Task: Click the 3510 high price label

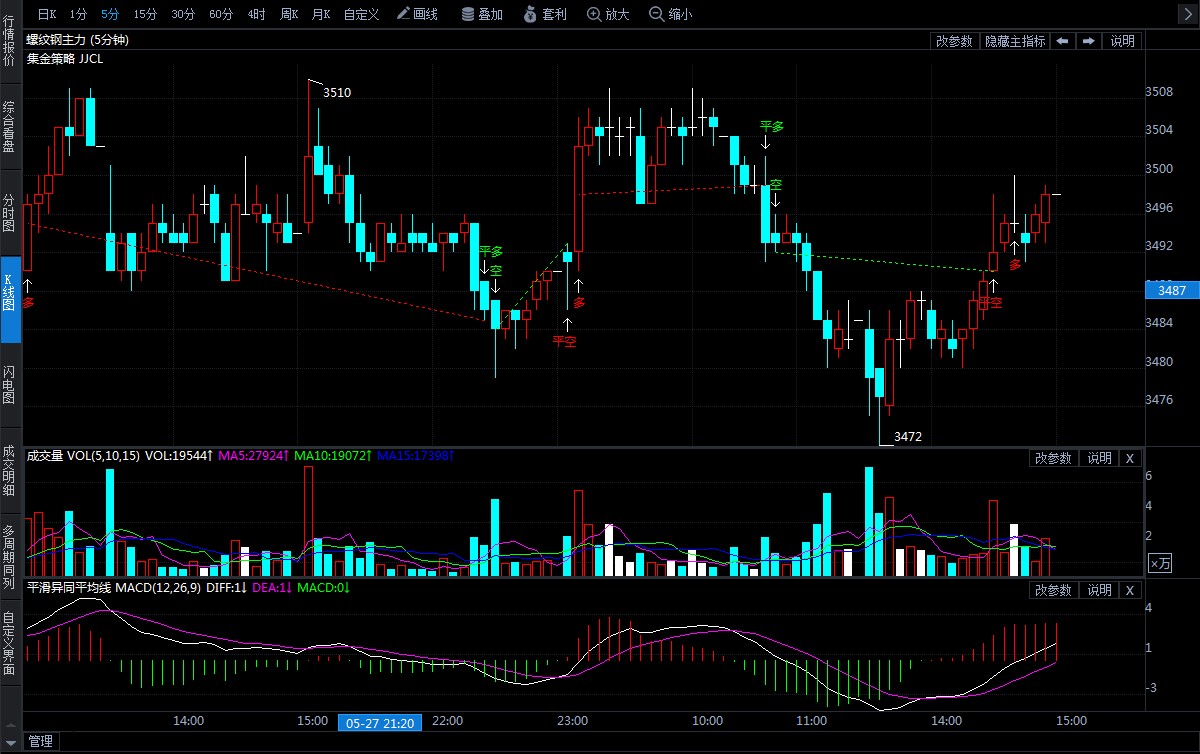Action: pyautogui.click(x=337, y=92)
